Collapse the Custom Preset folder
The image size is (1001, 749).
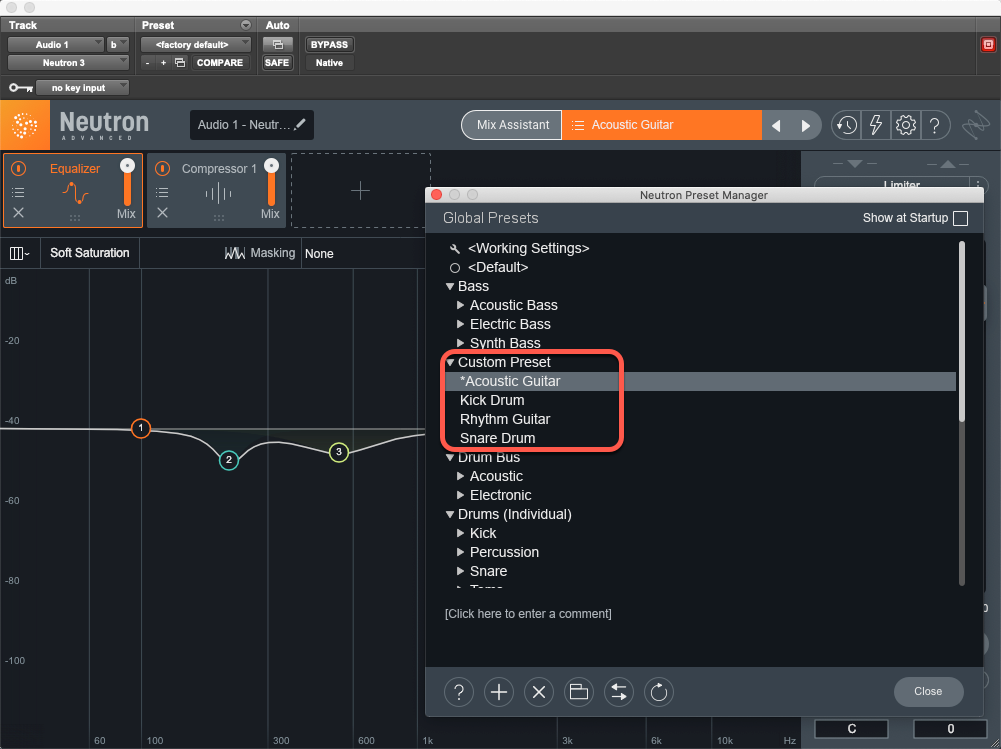(450, 362)
